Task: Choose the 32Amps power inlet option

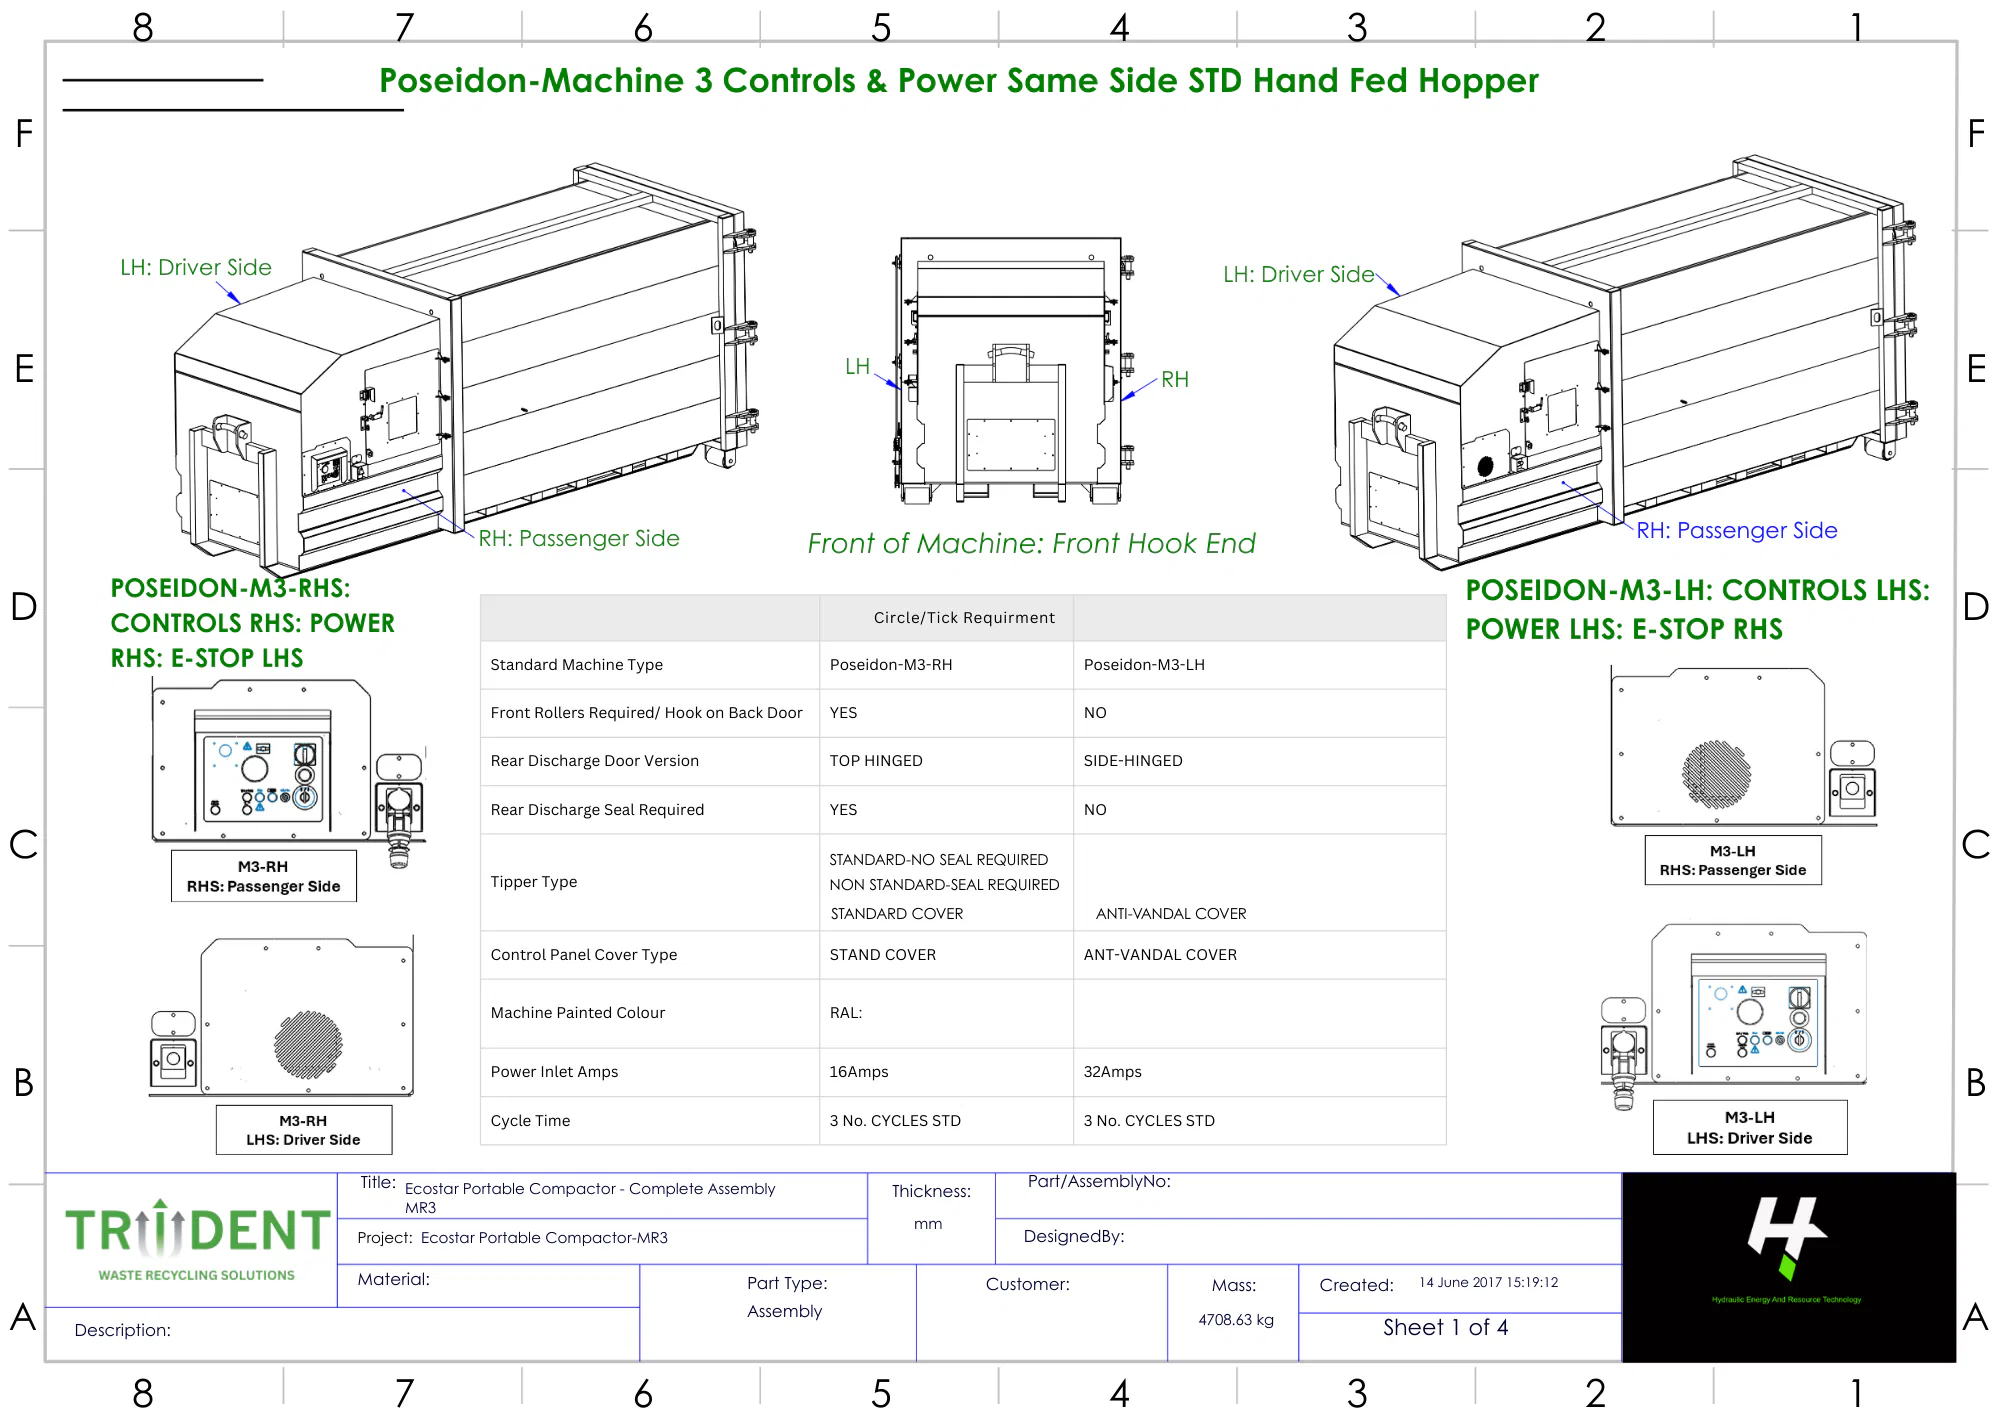Action: 1112,1072
